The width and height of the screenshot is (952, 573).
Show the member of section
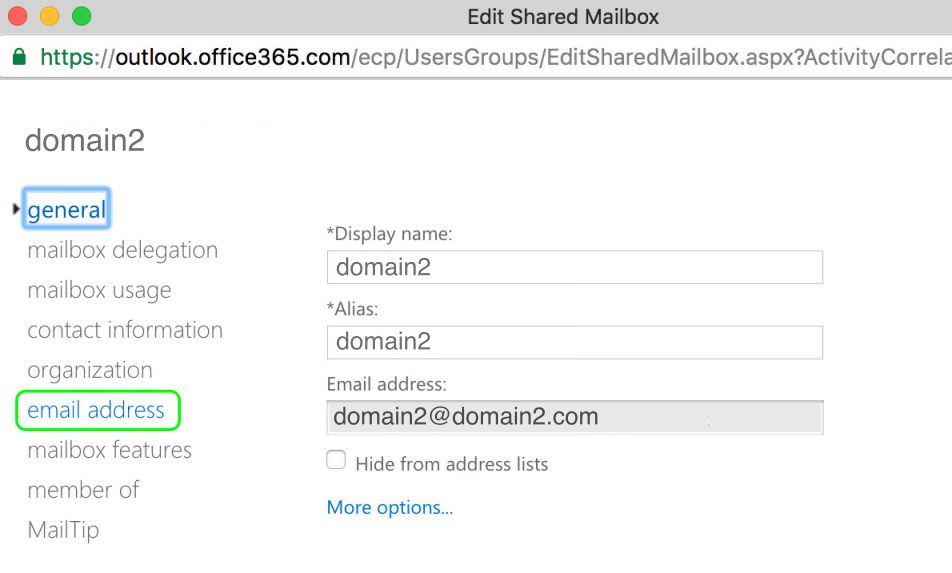(x=83, y=490)
